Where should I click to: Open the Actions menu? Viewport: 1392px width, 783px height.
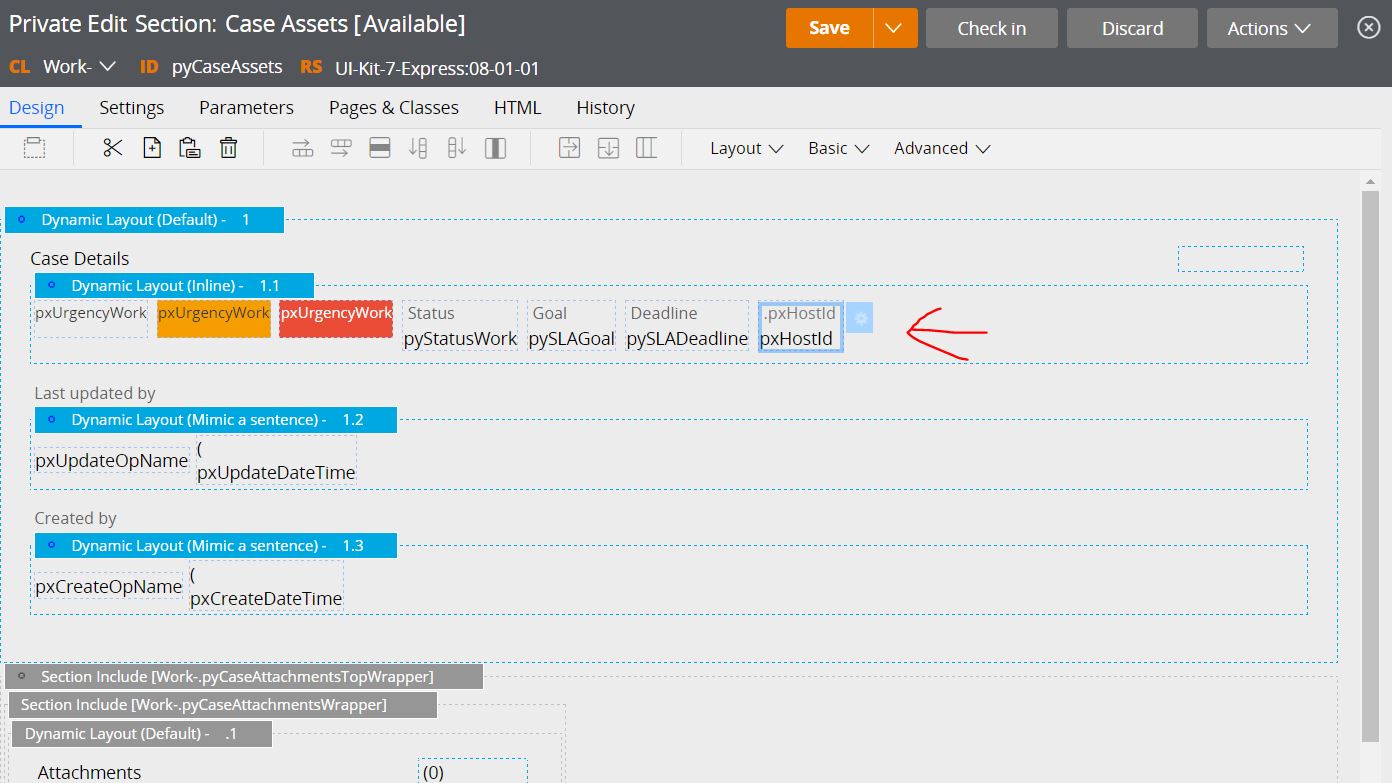click(1271, 28)
